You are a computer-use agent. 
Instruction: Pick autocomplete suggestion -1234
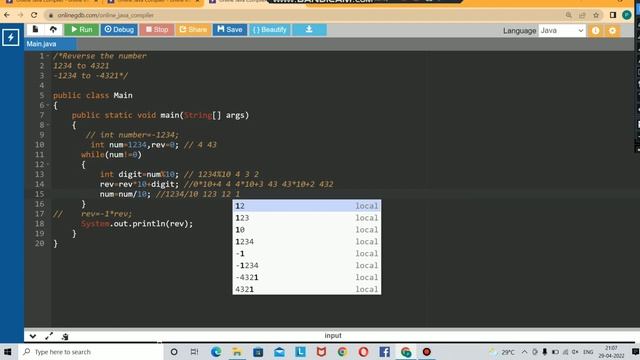tap(307, 265)
